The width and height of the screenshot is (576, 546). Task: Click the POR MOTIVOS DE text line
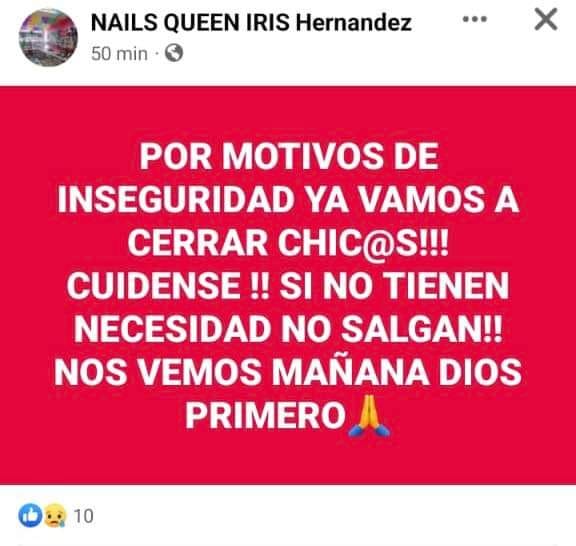[289, 157]
